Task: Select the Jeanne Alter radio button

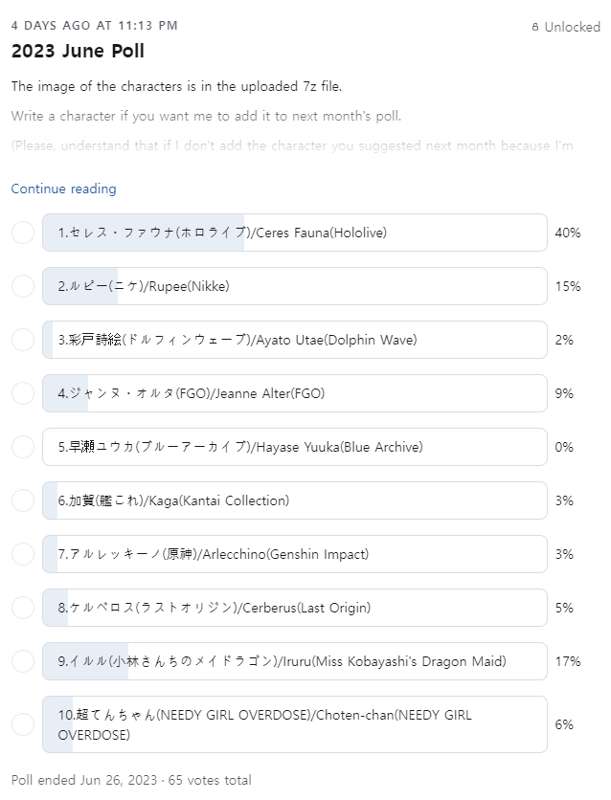Action: (x=23, y=393)
